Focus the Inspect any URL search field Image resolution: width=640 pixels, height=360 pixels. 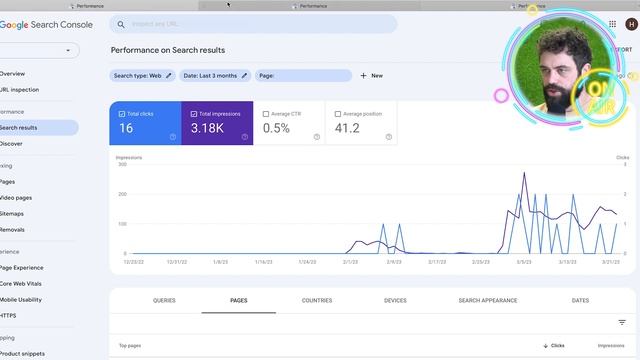pyautogui.click(x=253, y=24)
